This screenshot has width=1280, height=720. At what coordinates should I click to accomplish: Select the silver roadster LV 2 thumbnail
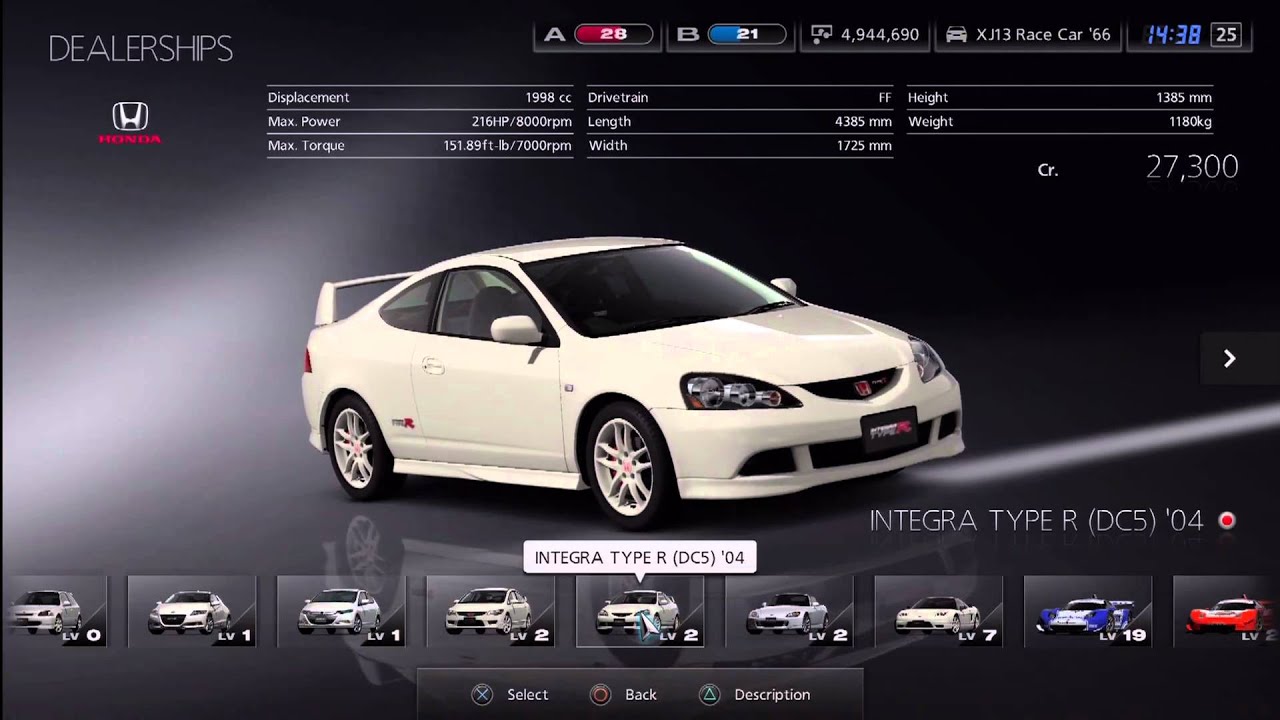click(x=789, y=611)
